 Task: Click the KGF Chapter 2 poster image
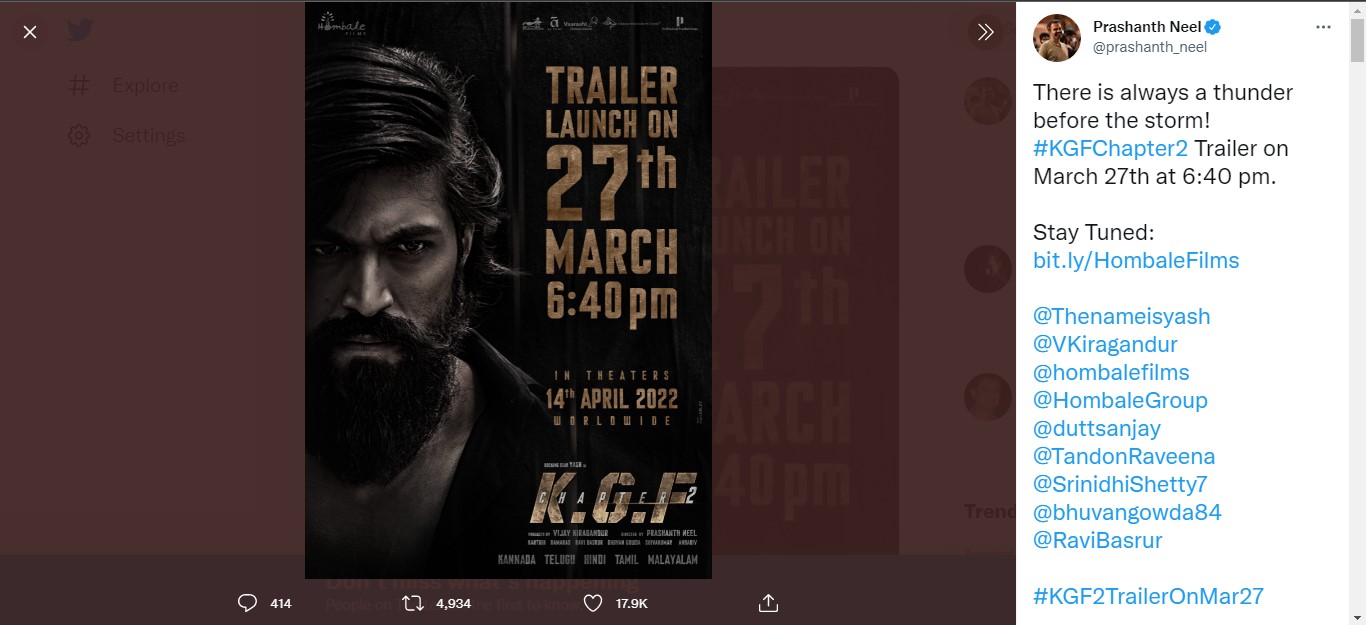click(508, 290)
